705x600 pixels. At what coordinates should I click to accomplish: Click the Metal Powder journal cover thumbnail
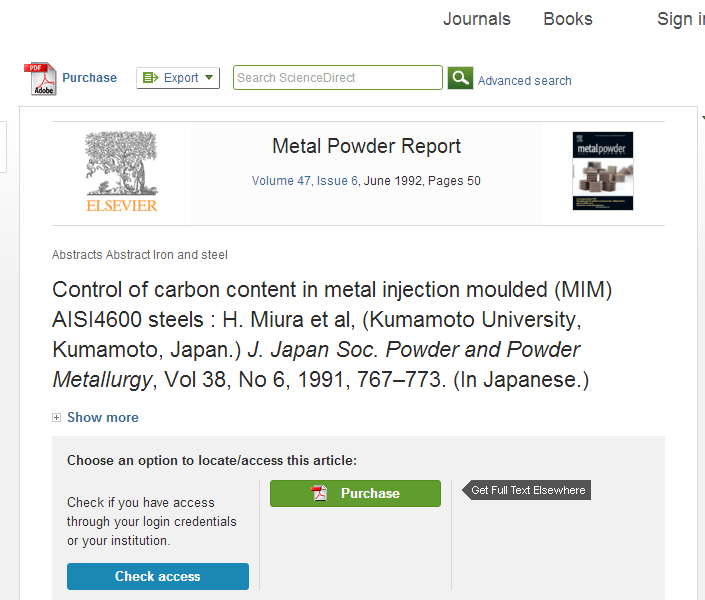pos(602,171)
